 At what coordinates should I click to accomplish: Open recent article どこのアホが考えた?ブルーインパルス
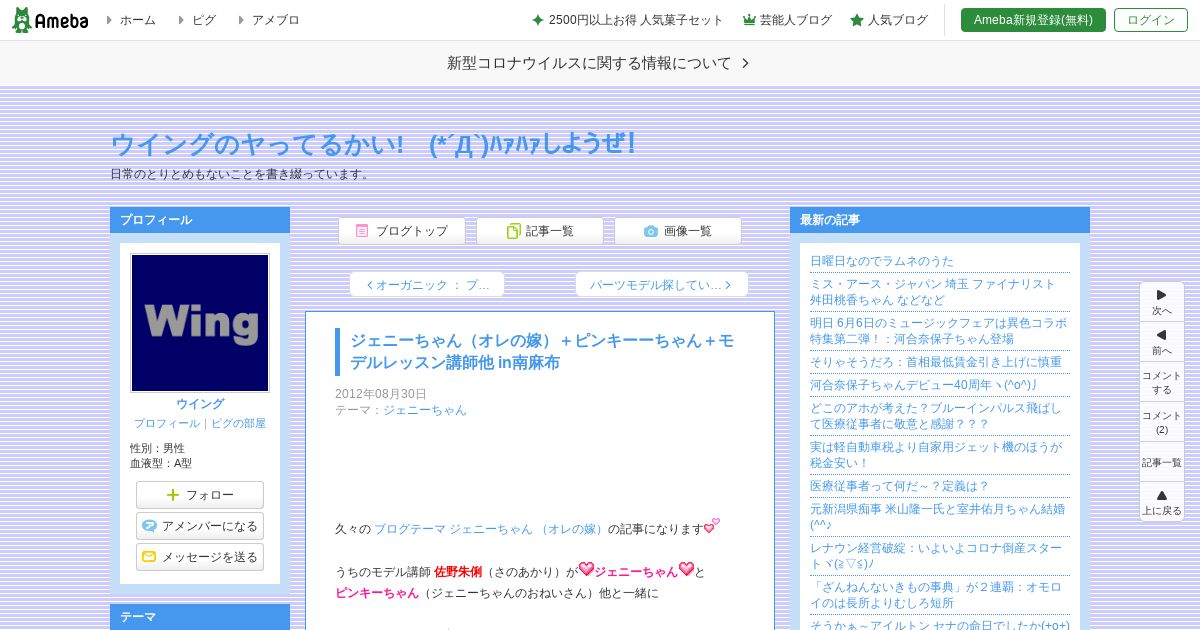tap(936, 416)
